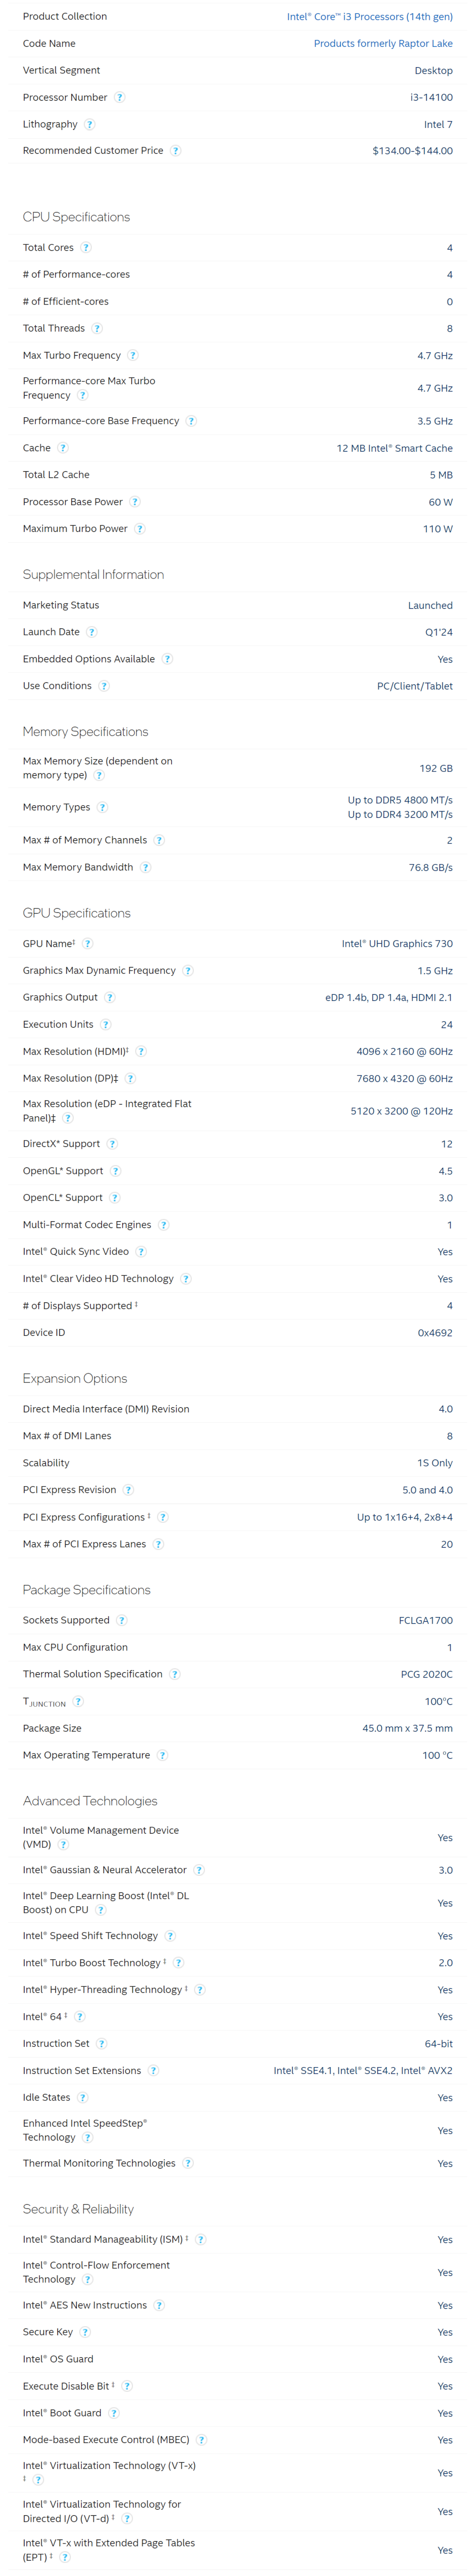Open help for Processor Base Power
Image resolution: width=475 pixels, height=2576 pixels.
tap(135, 502)
